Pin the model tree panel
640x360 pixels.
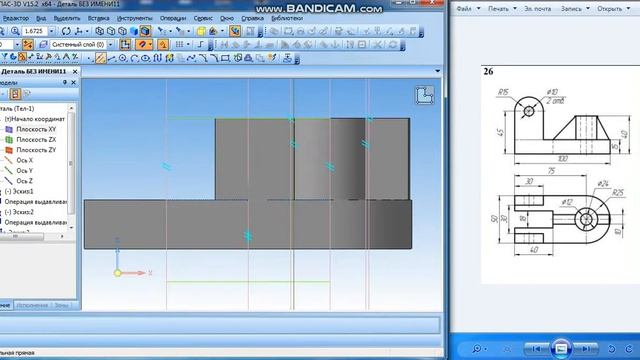point(64,82)
